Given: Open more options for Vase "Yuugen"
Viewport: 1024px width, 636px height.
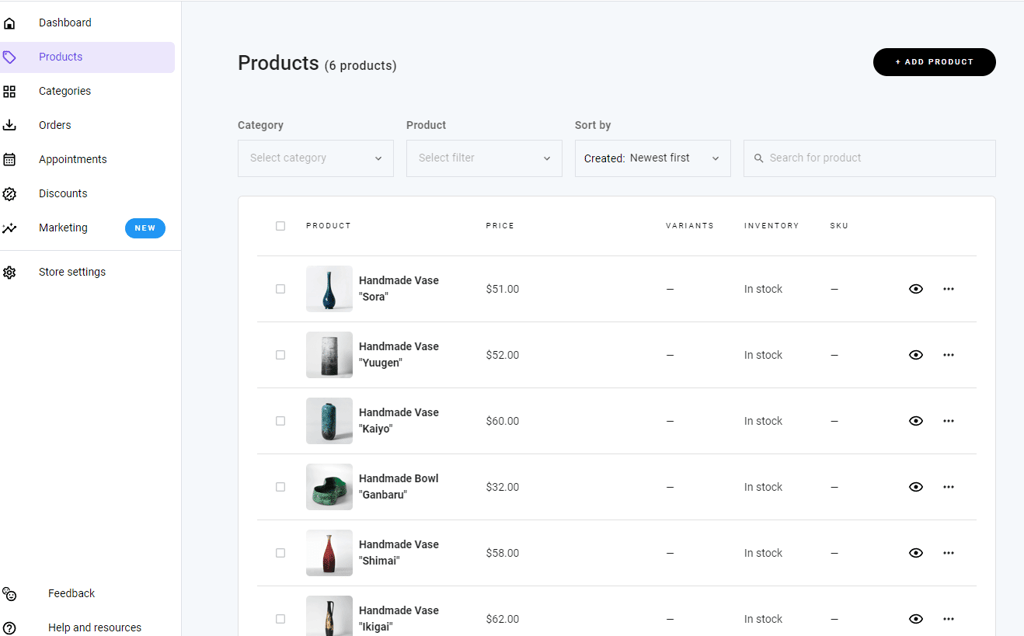Looking at the screenshot, I should point(948,355).
